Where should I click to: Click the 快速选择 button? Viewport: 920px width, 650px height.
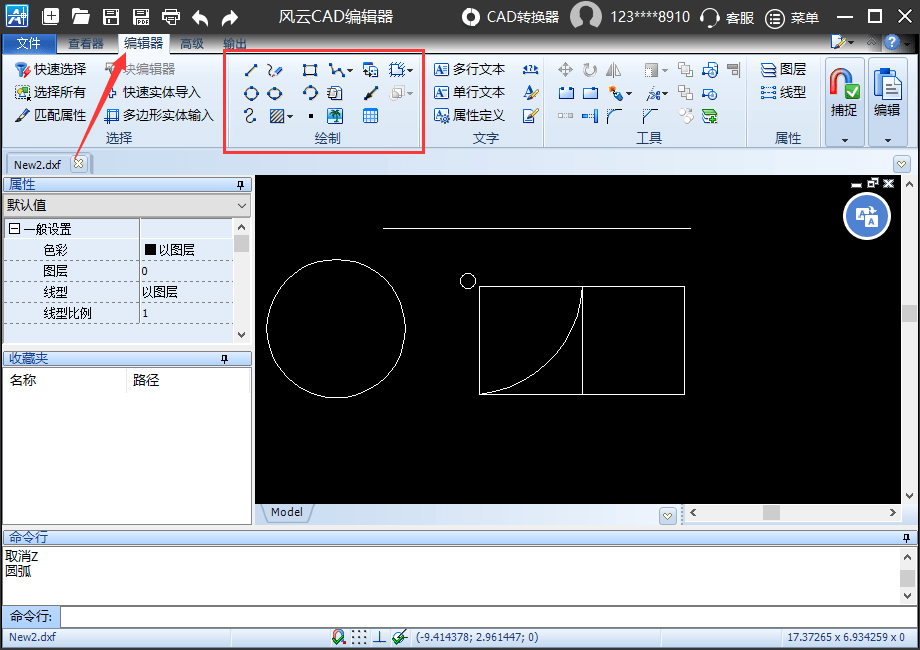50,69
